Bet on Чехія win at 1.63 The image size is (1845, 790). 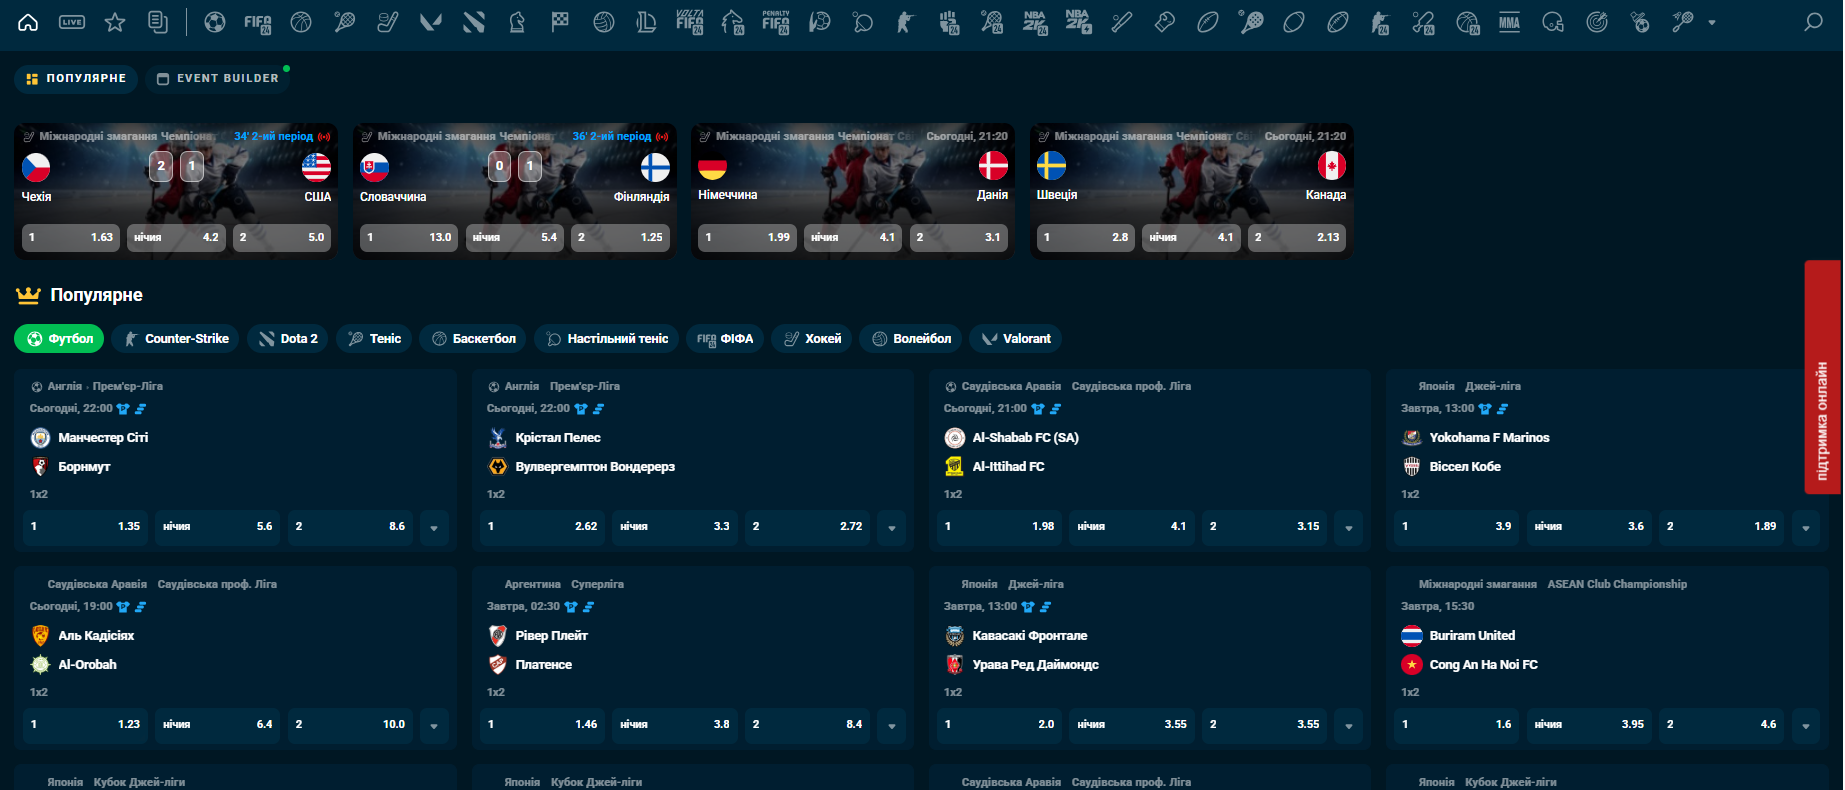coord(71,238)
